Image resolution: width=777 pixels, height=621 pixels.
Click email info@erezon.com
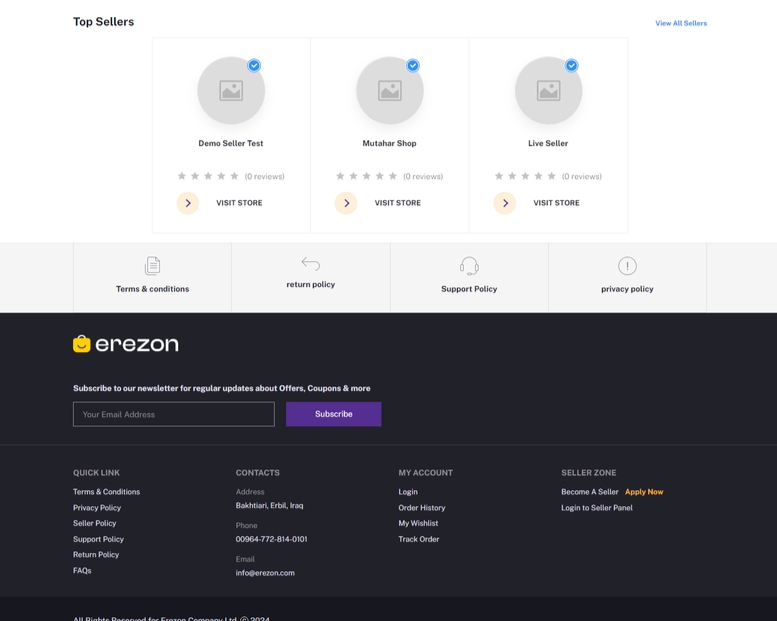click(265, 573)
